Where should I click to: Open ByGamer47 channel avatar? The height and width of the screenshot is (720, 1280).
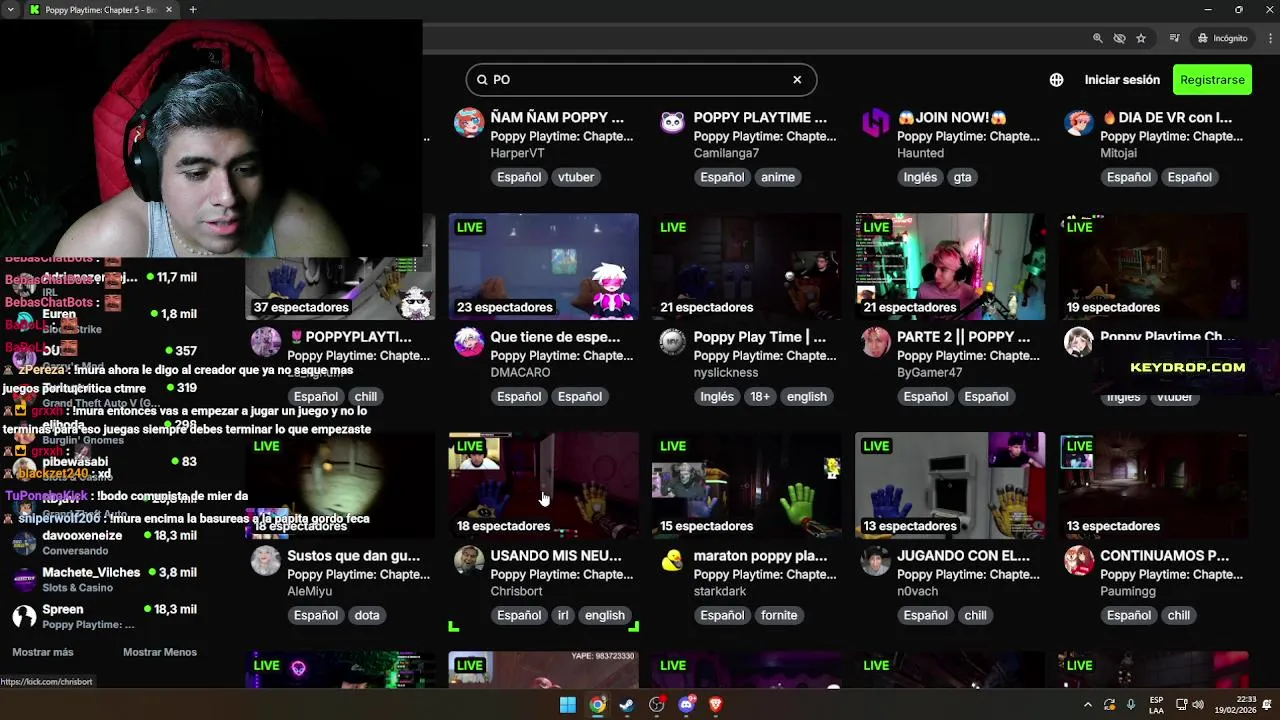(x=876, y=342)
